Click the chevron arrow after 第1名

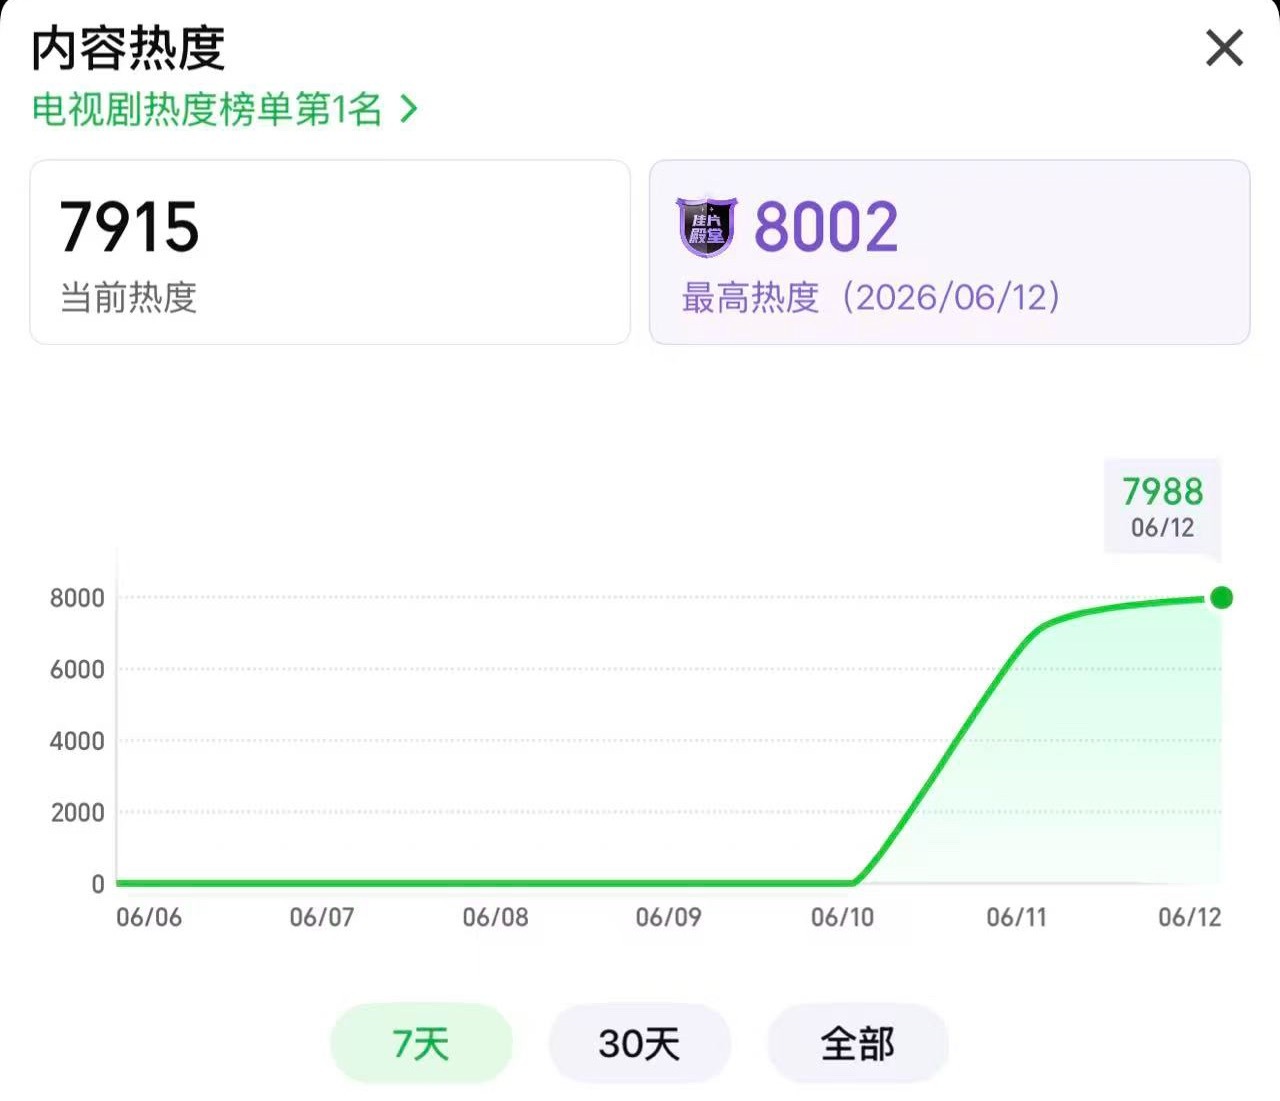[x=408, y=109]
